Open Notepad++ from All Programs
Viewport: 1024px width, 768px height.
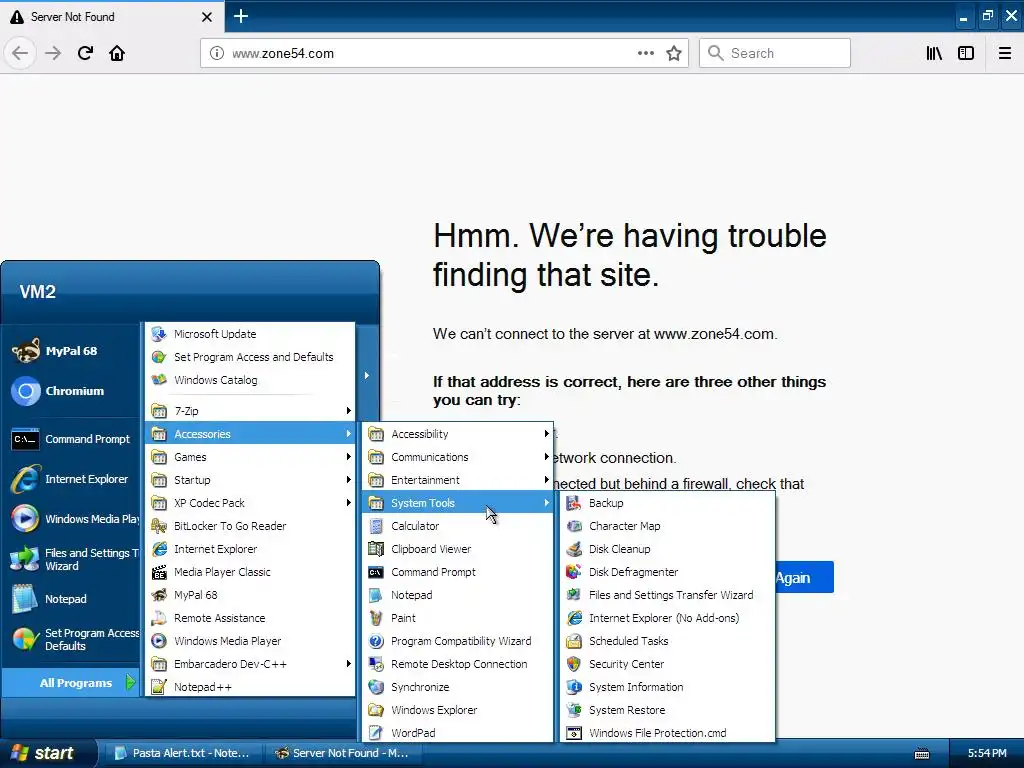click(x=251, y=686)
